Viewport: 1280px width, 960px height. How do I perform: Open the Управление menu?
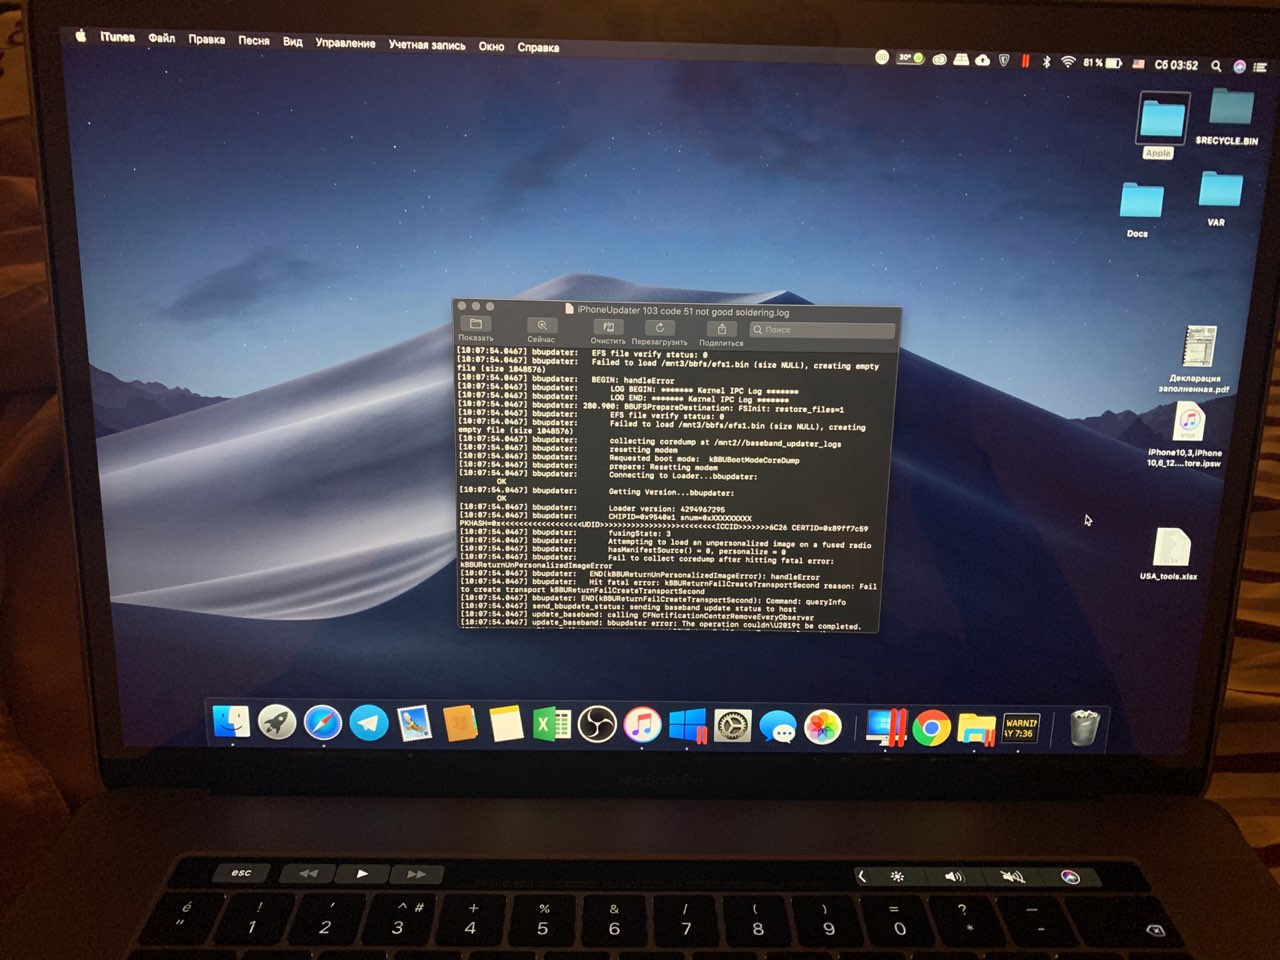click(345, 43)
